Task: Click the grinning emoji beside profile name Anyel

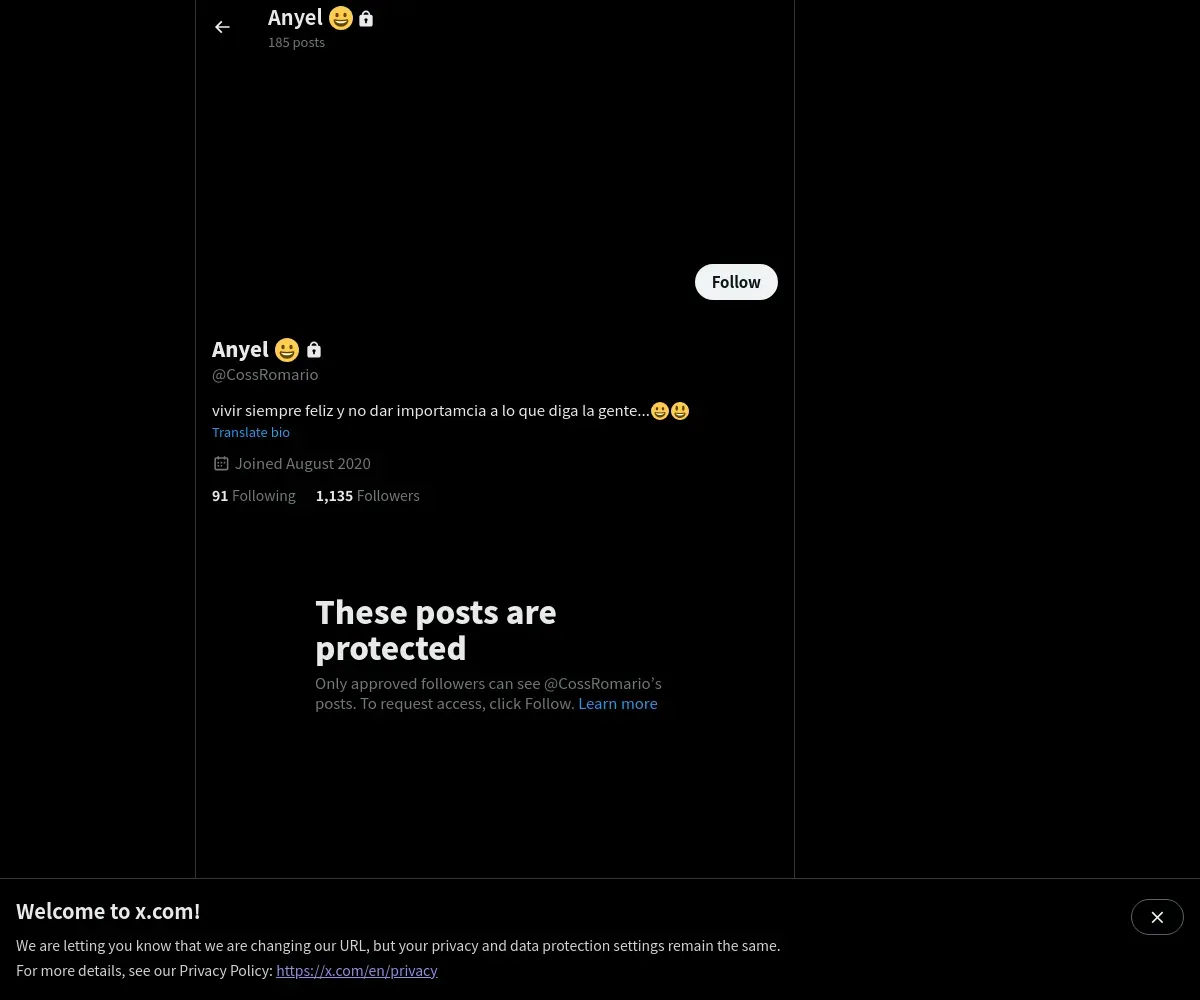Action: [x=287, y=350]
